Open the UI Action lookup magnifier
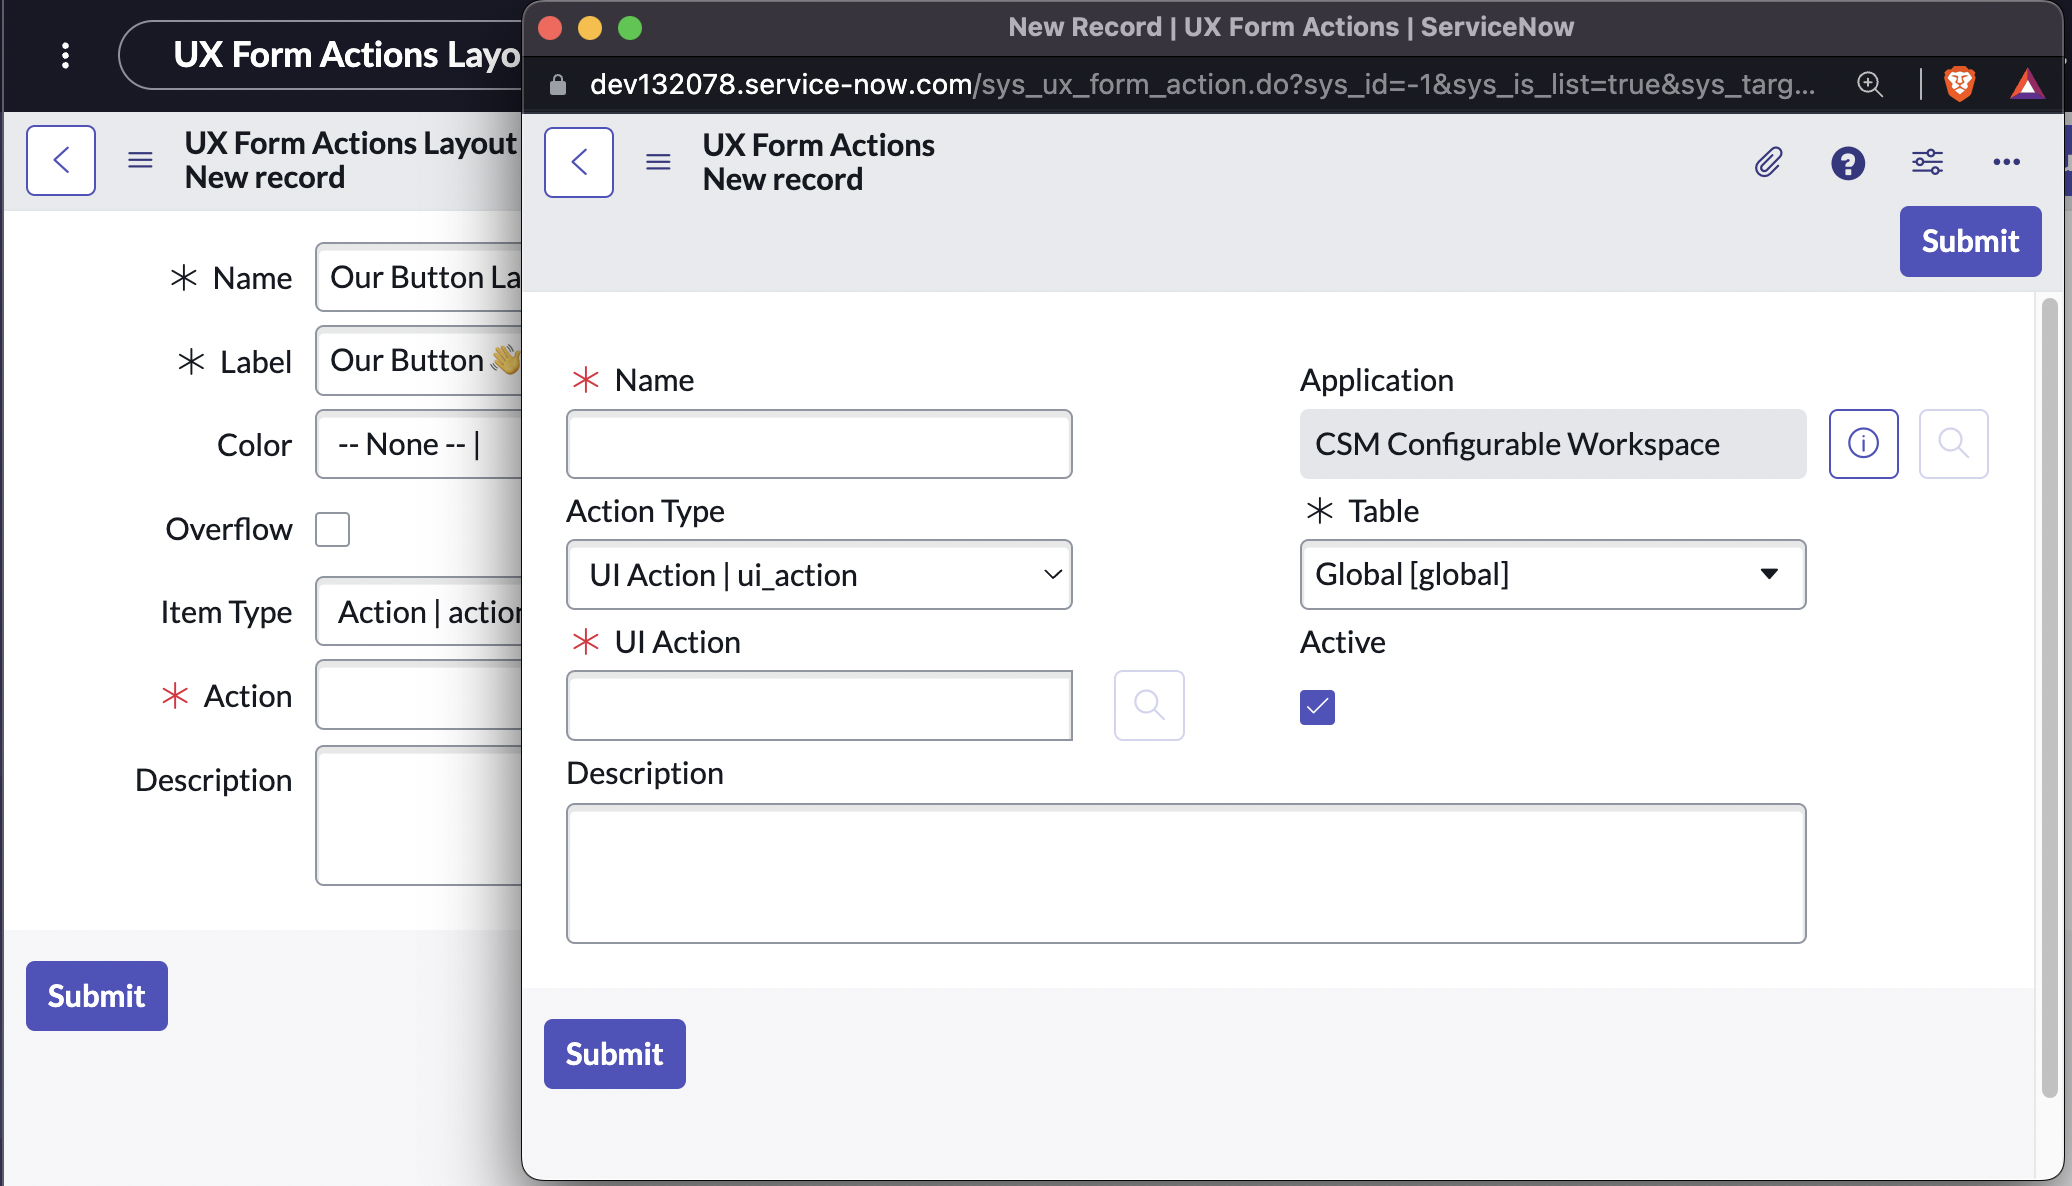2072x1186 pixels. click(x=1149, y=705)
